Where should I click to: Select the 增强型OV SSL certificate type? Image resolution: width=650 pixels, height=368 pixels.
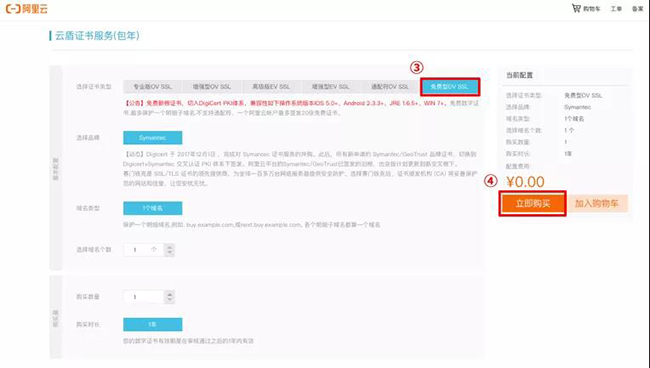[x=212, y=87]
